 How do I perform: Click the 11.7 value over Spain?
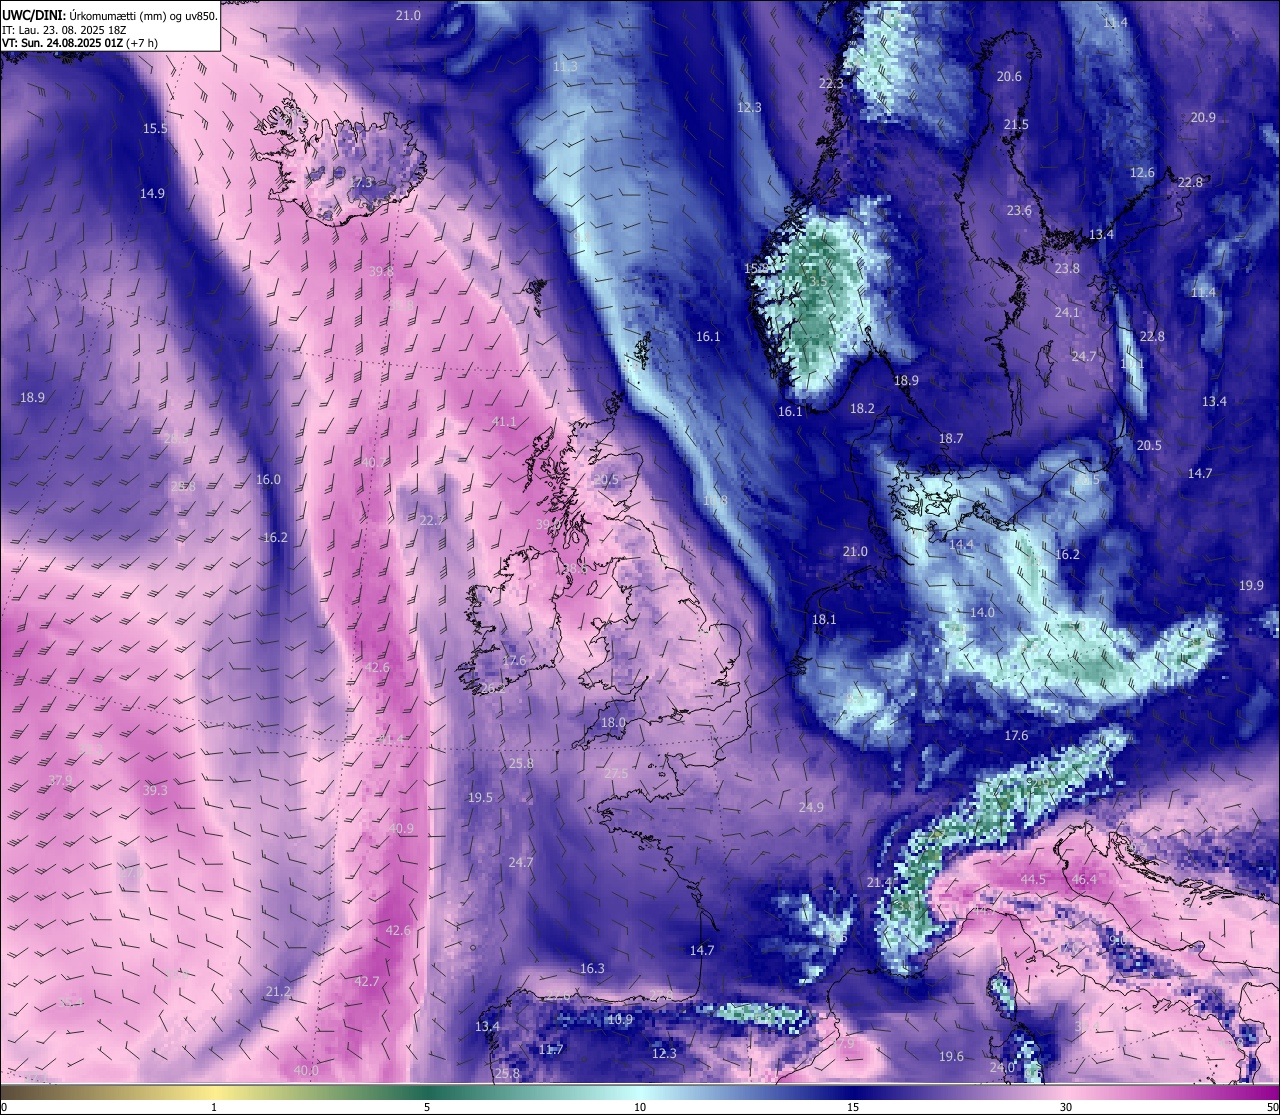[x=551, y=1049]
